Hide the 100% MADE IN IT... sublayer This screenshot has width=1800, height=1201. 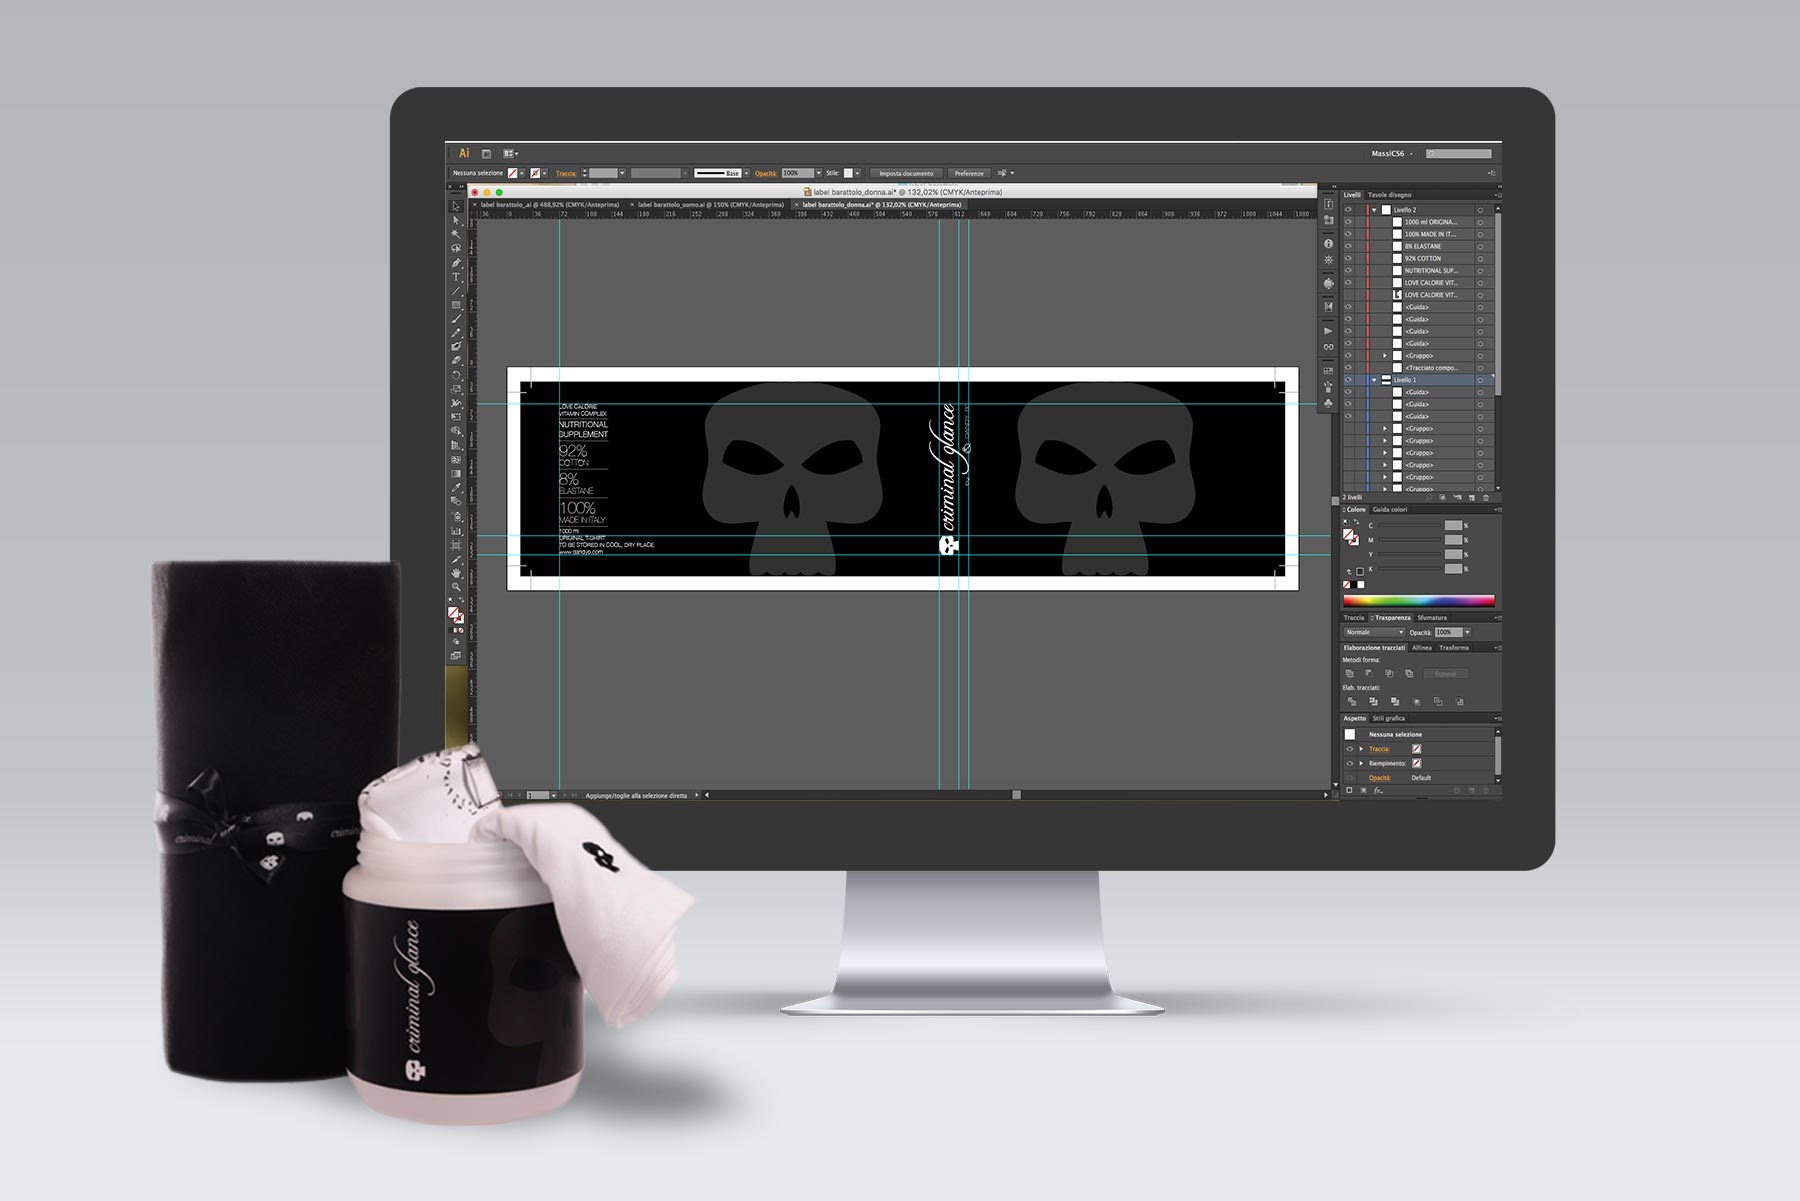tap(1348, 234)
